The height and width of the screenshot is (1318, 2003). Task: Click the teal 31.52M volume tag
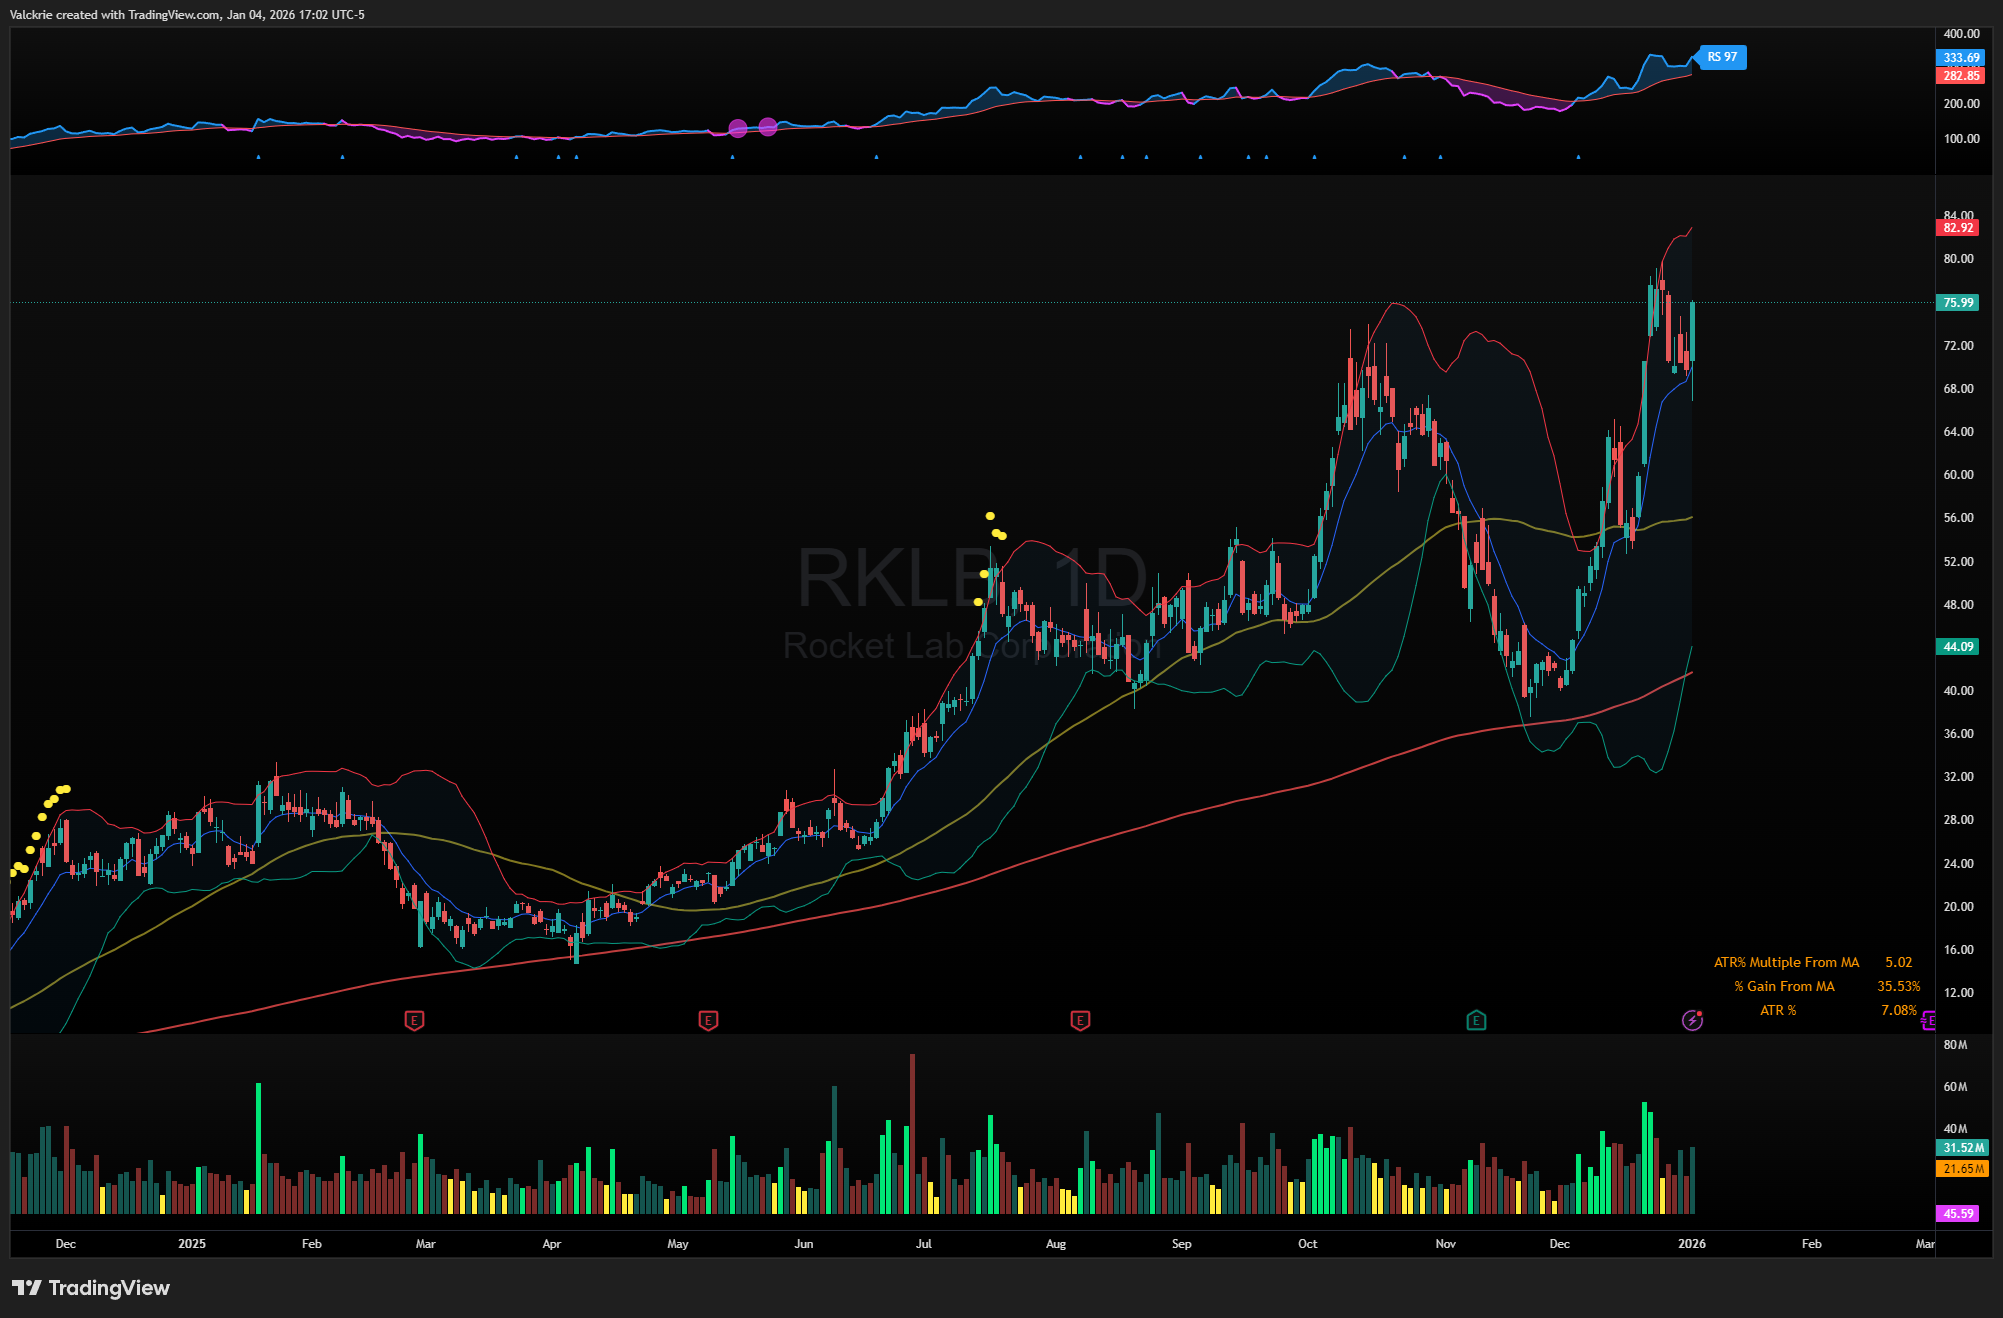(1963, 1148)
